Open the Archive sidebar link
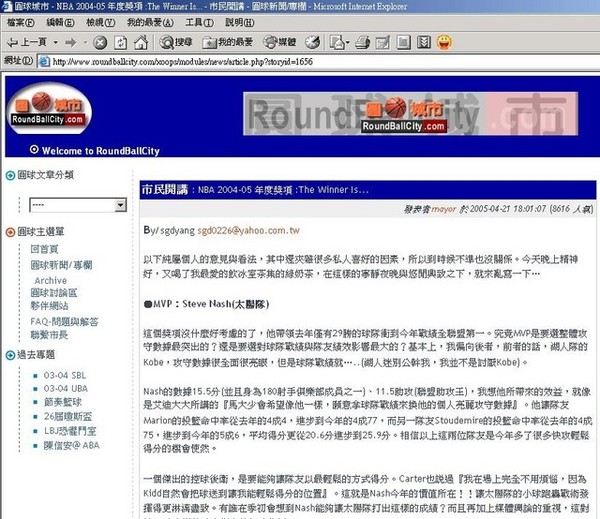 [x=51, y=281]
